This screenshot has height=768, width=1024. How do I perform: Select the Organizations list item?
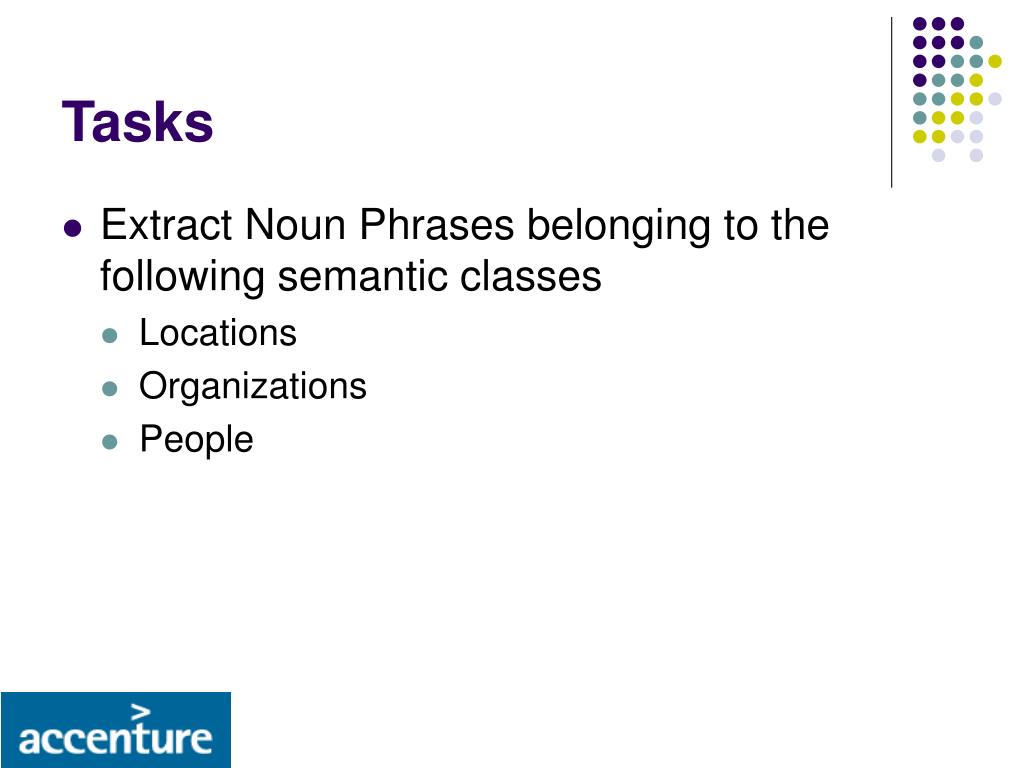(253, 387)
